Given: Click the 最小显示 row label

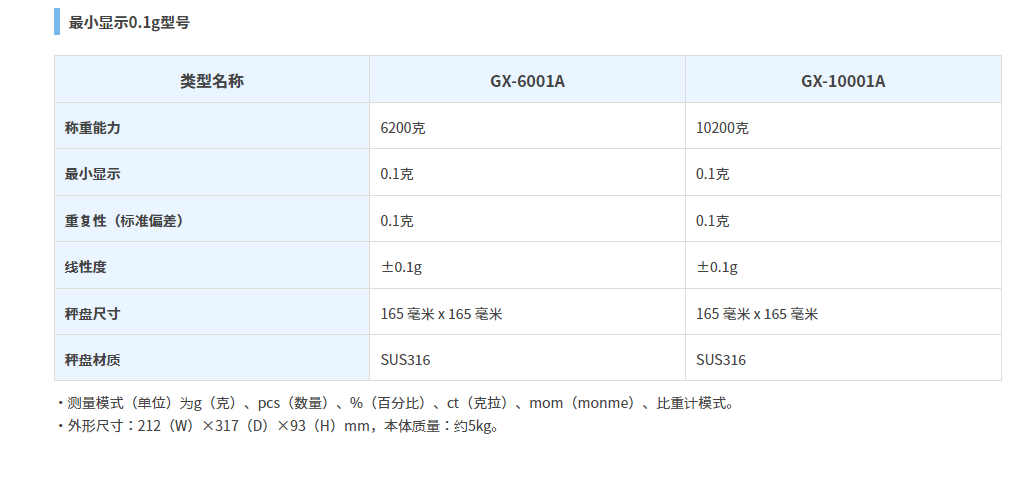Looking at the screenshot, I should [93, 174].
